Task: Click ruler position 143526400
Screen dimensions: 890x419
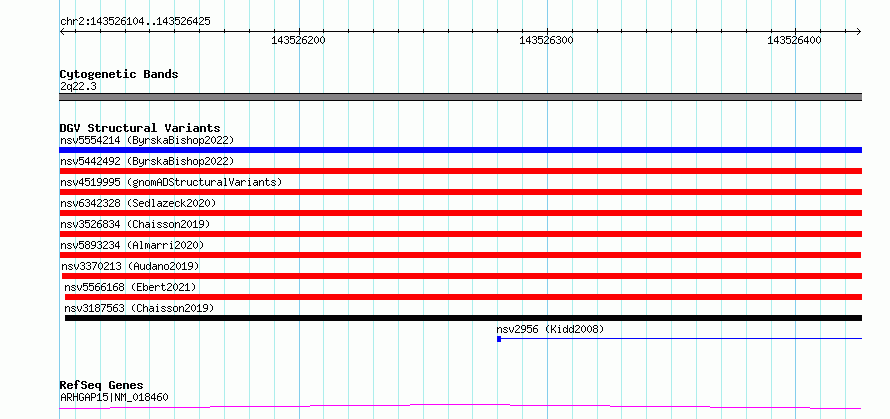Action: [x=794, y=40]
